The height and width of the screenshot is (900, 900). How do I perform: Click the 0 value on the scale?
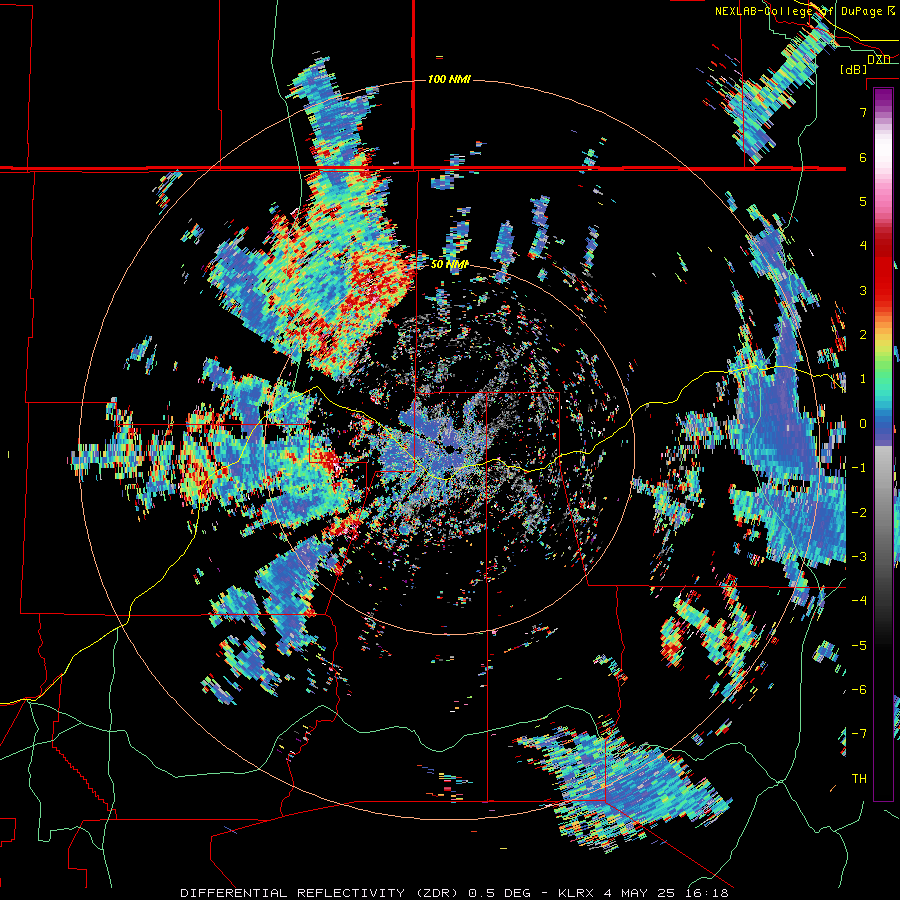[863, 424]
